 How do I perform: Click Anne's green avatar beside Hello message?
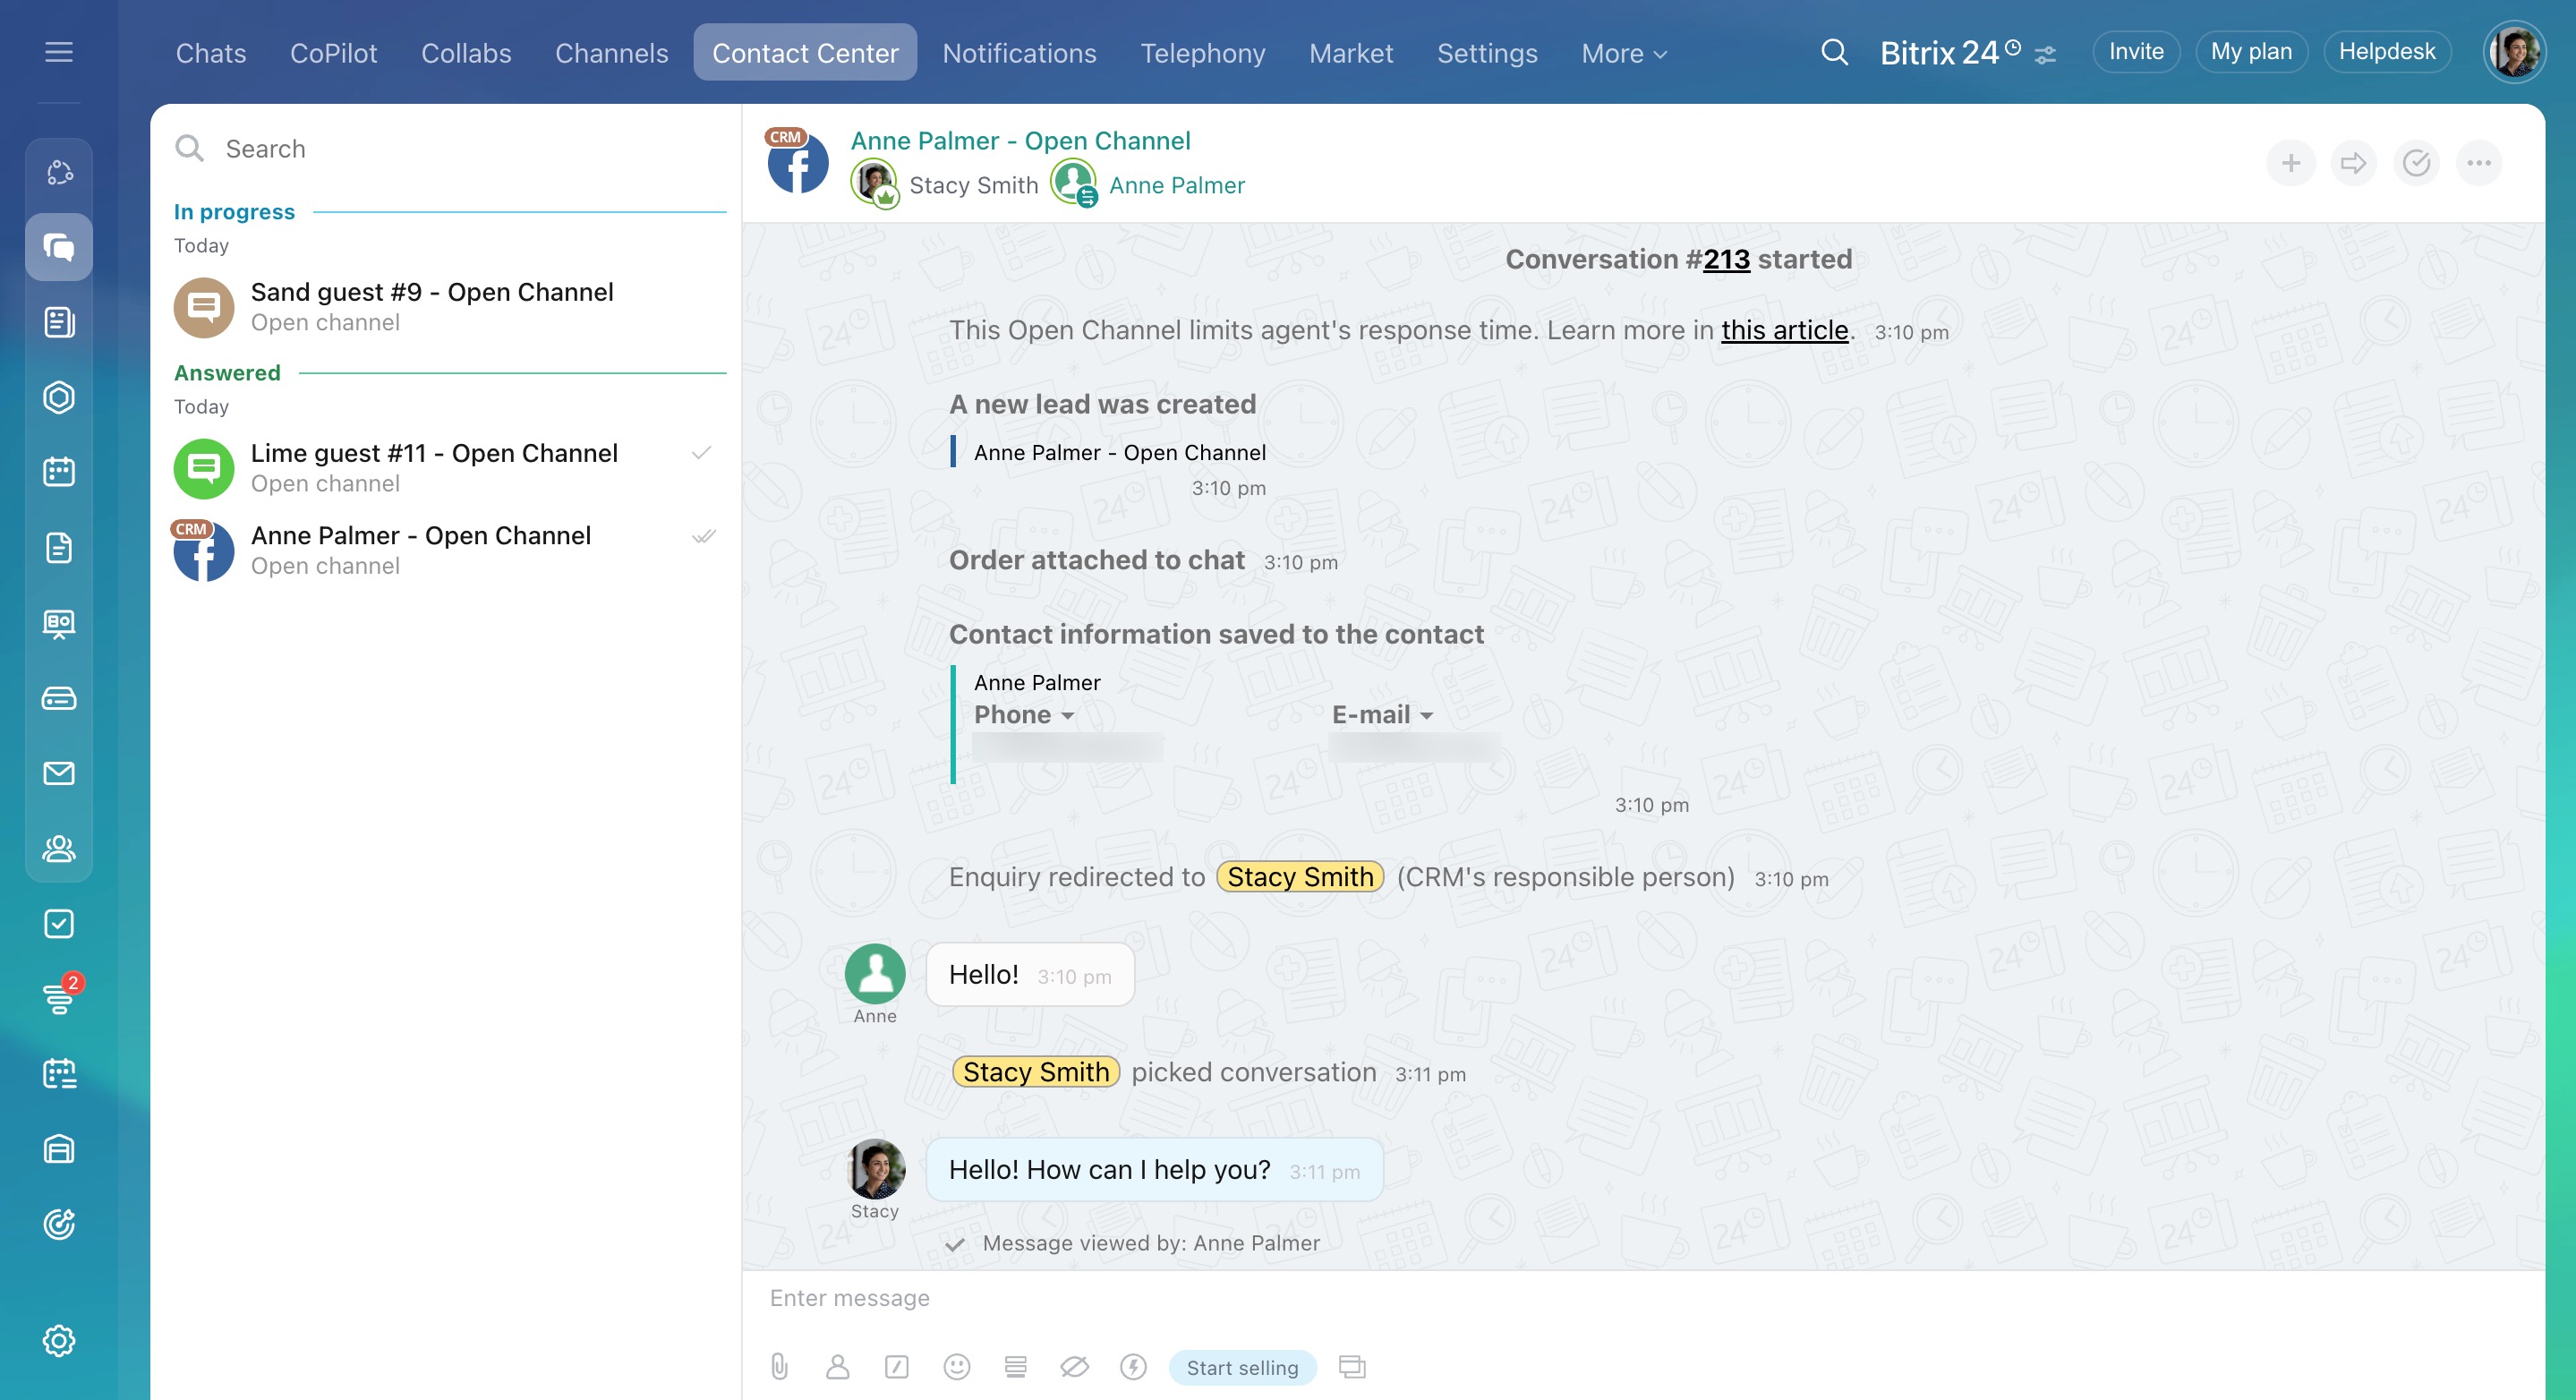coord(875,974)
